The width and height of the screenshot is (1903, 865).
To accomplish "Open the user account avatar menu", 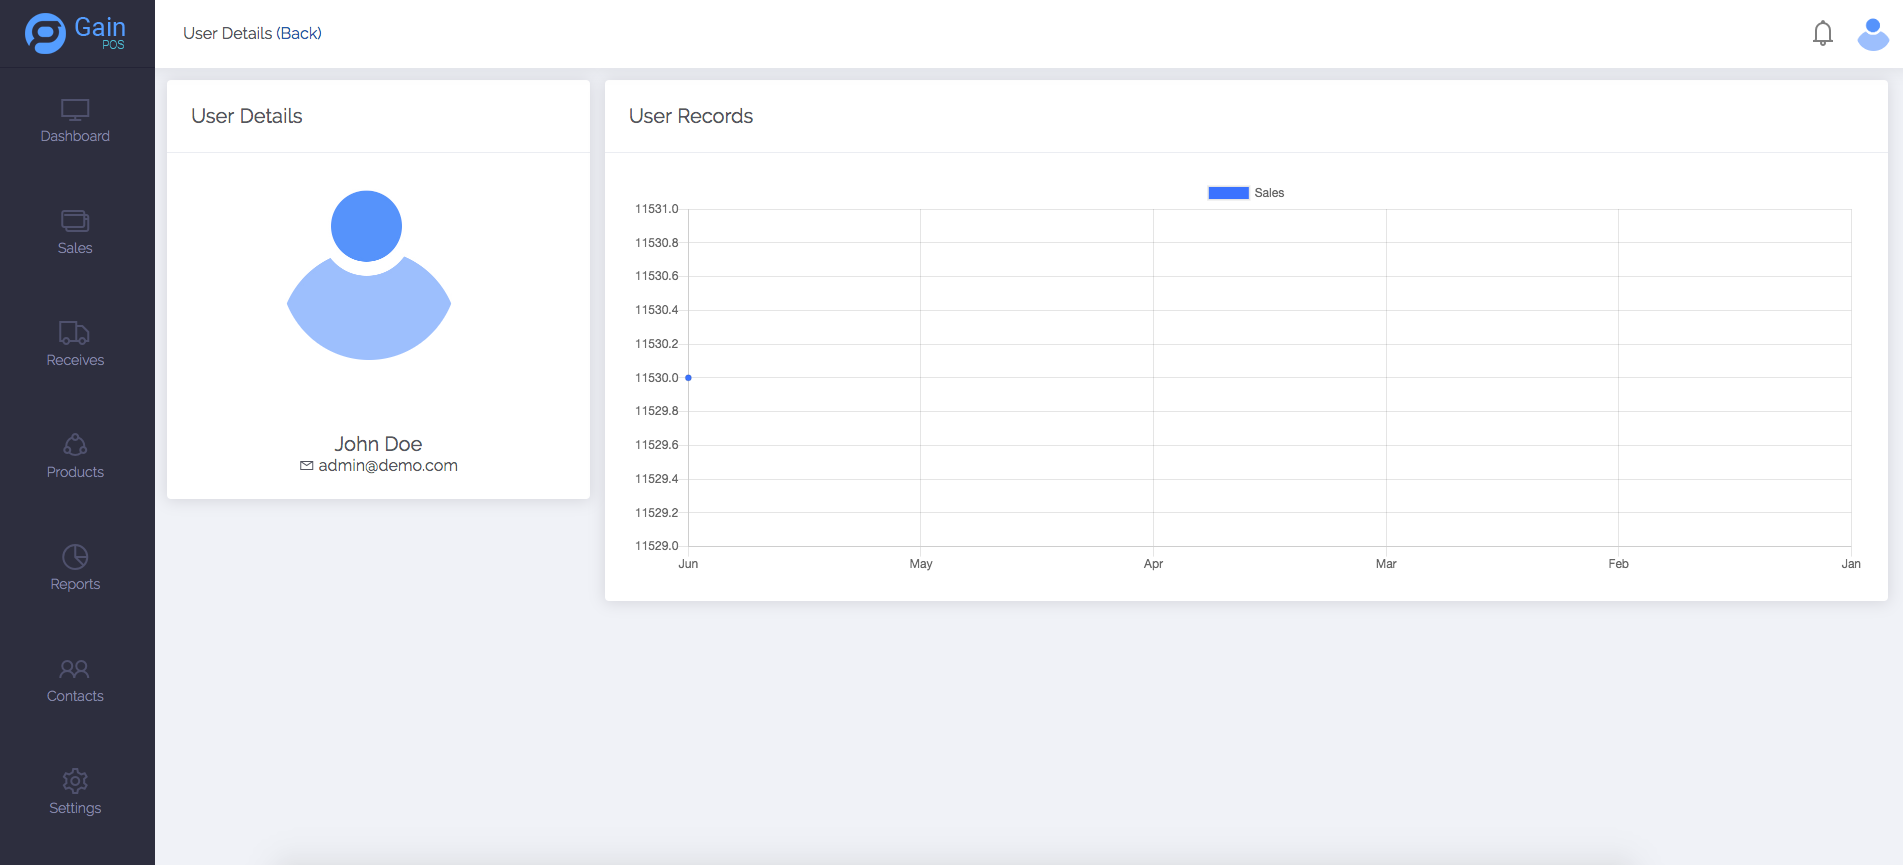I will (1872, 34).
